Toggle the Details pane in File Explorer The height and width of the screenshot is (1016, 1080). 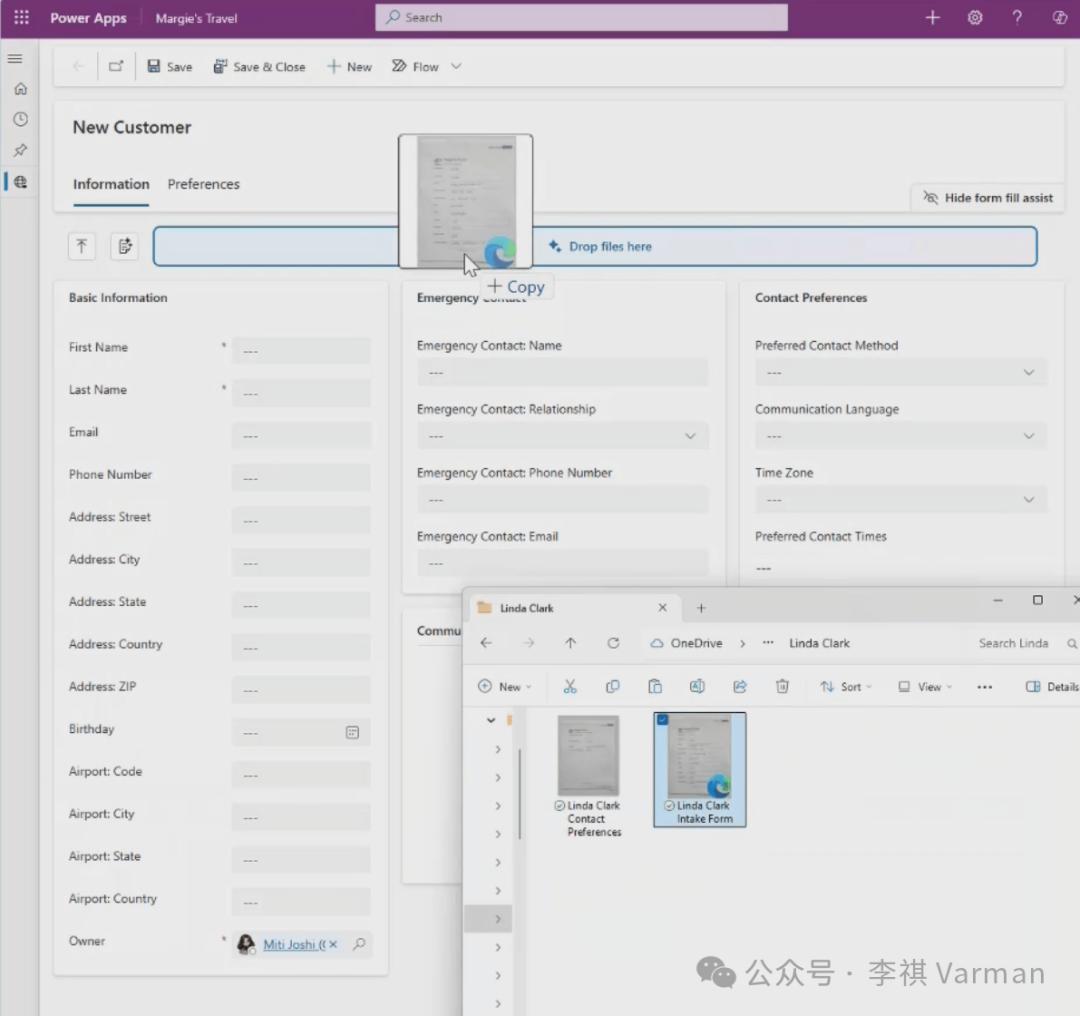tap(1052, 687)
